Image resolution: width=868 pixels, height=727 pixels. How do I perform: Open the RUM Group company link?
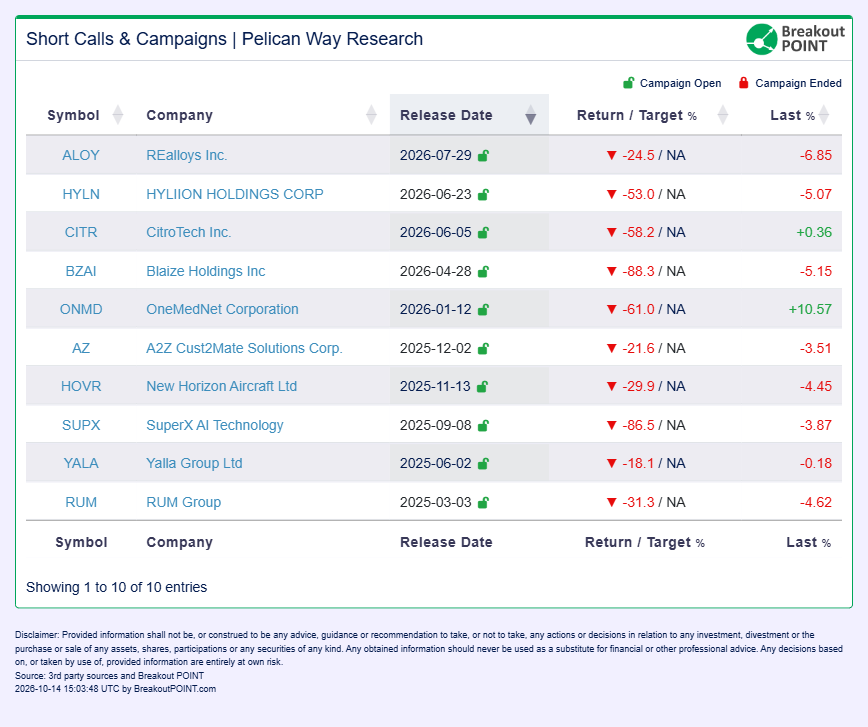(x=183, y=502)
